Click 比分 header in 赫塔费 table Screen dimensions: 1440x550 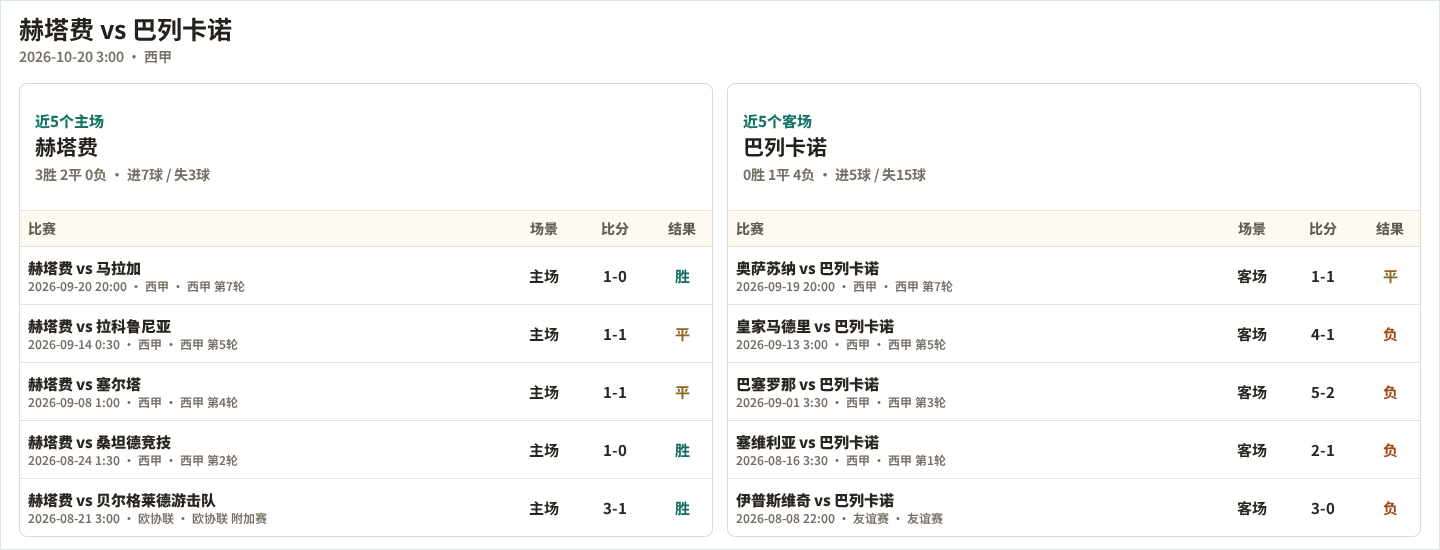click(x=615, y=229)
